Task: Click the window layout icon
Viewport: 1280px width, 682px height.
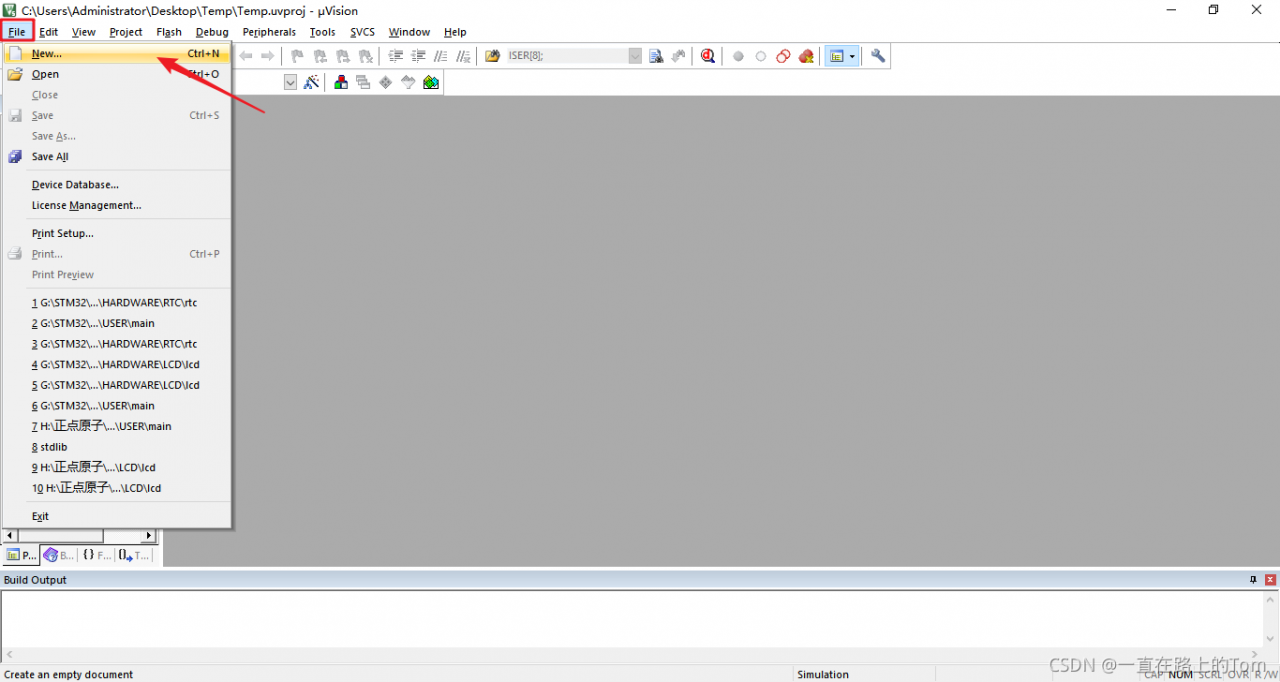Action: click(x=836, y=56)
